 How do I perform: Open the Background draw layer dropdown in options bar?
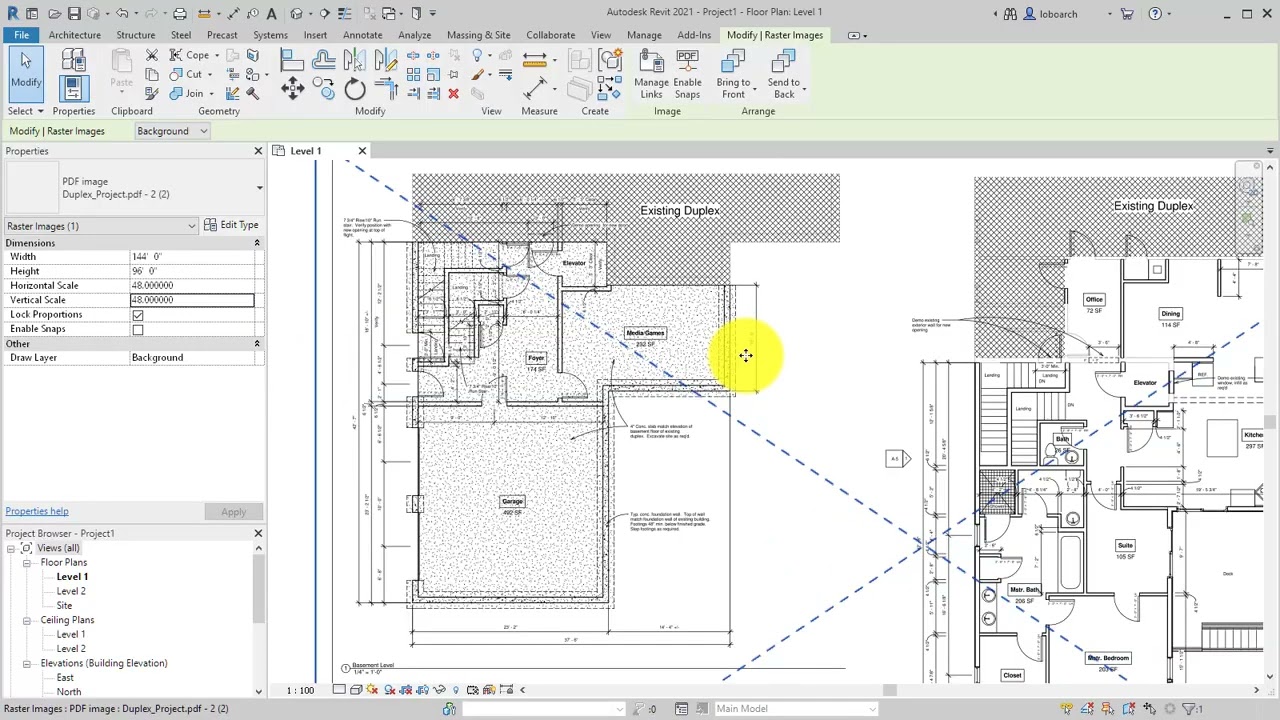coord(172,131)
